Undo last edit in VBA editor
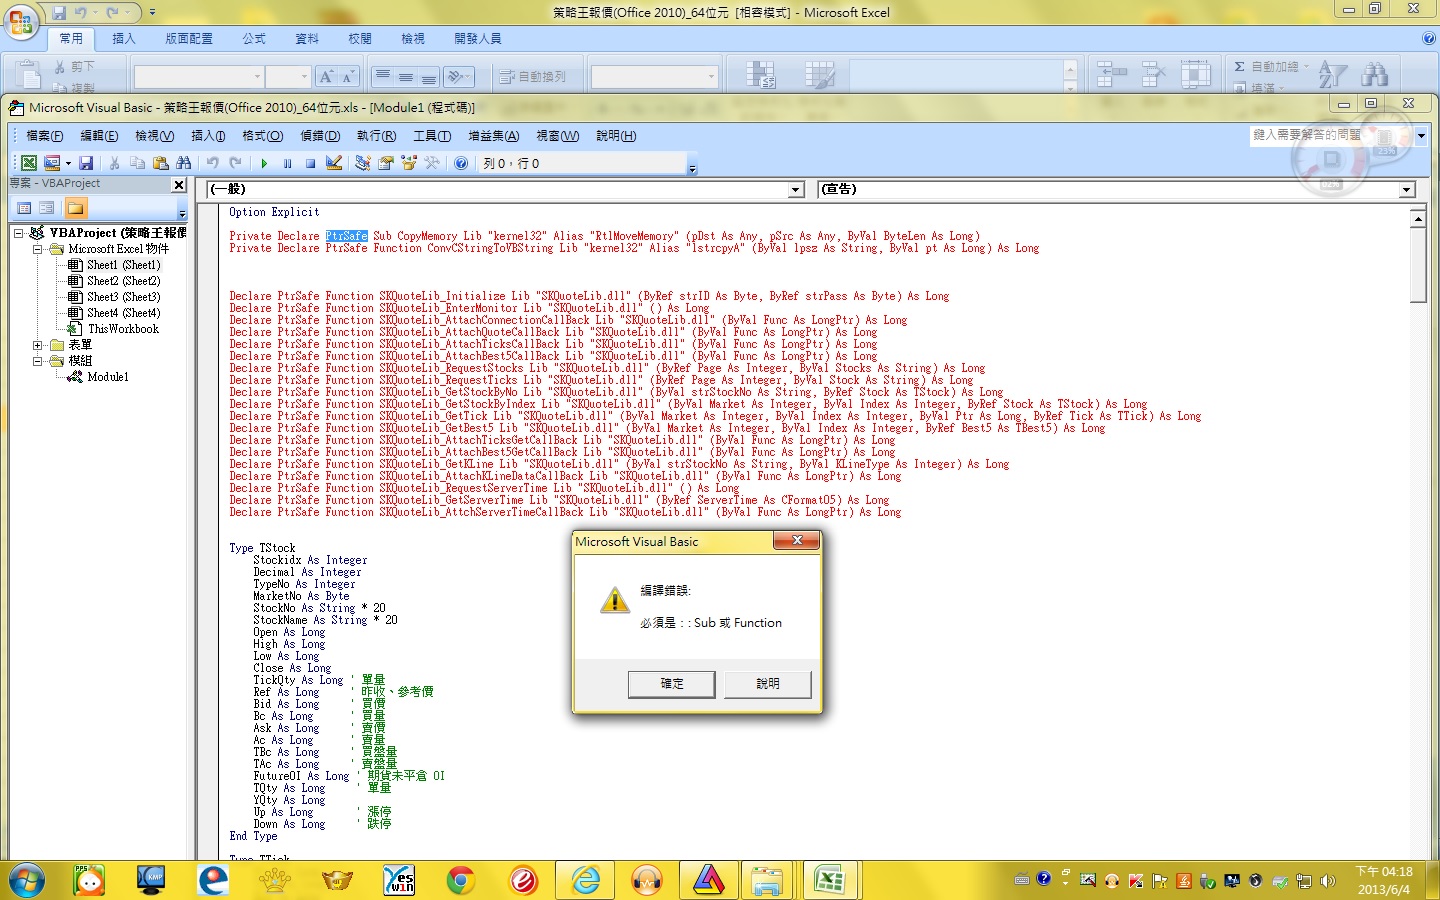Screen dimensions: 1440x900 tap(212, 163)
